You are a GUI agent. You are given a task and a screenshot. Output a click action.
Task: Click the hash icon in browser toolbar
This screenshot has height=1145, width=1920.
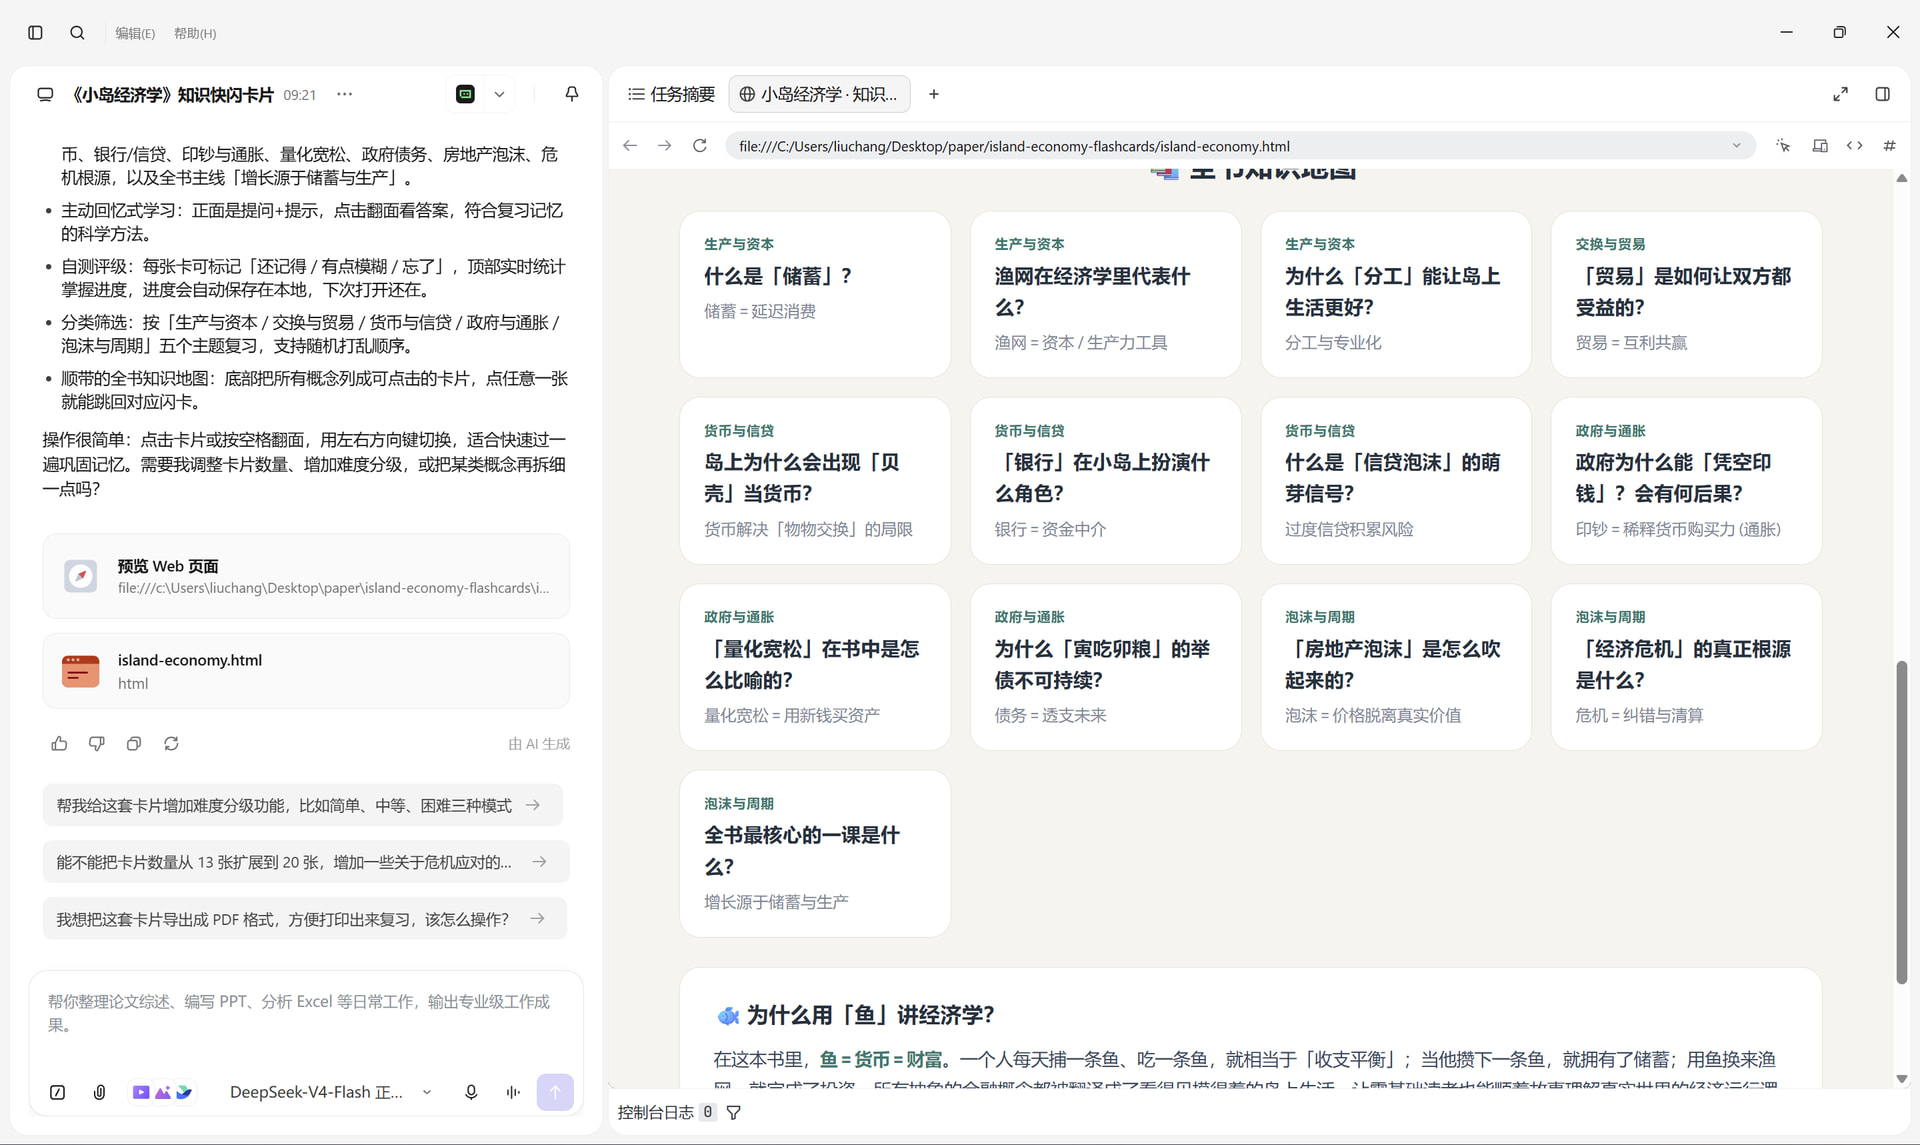(x=1889, y=146)
